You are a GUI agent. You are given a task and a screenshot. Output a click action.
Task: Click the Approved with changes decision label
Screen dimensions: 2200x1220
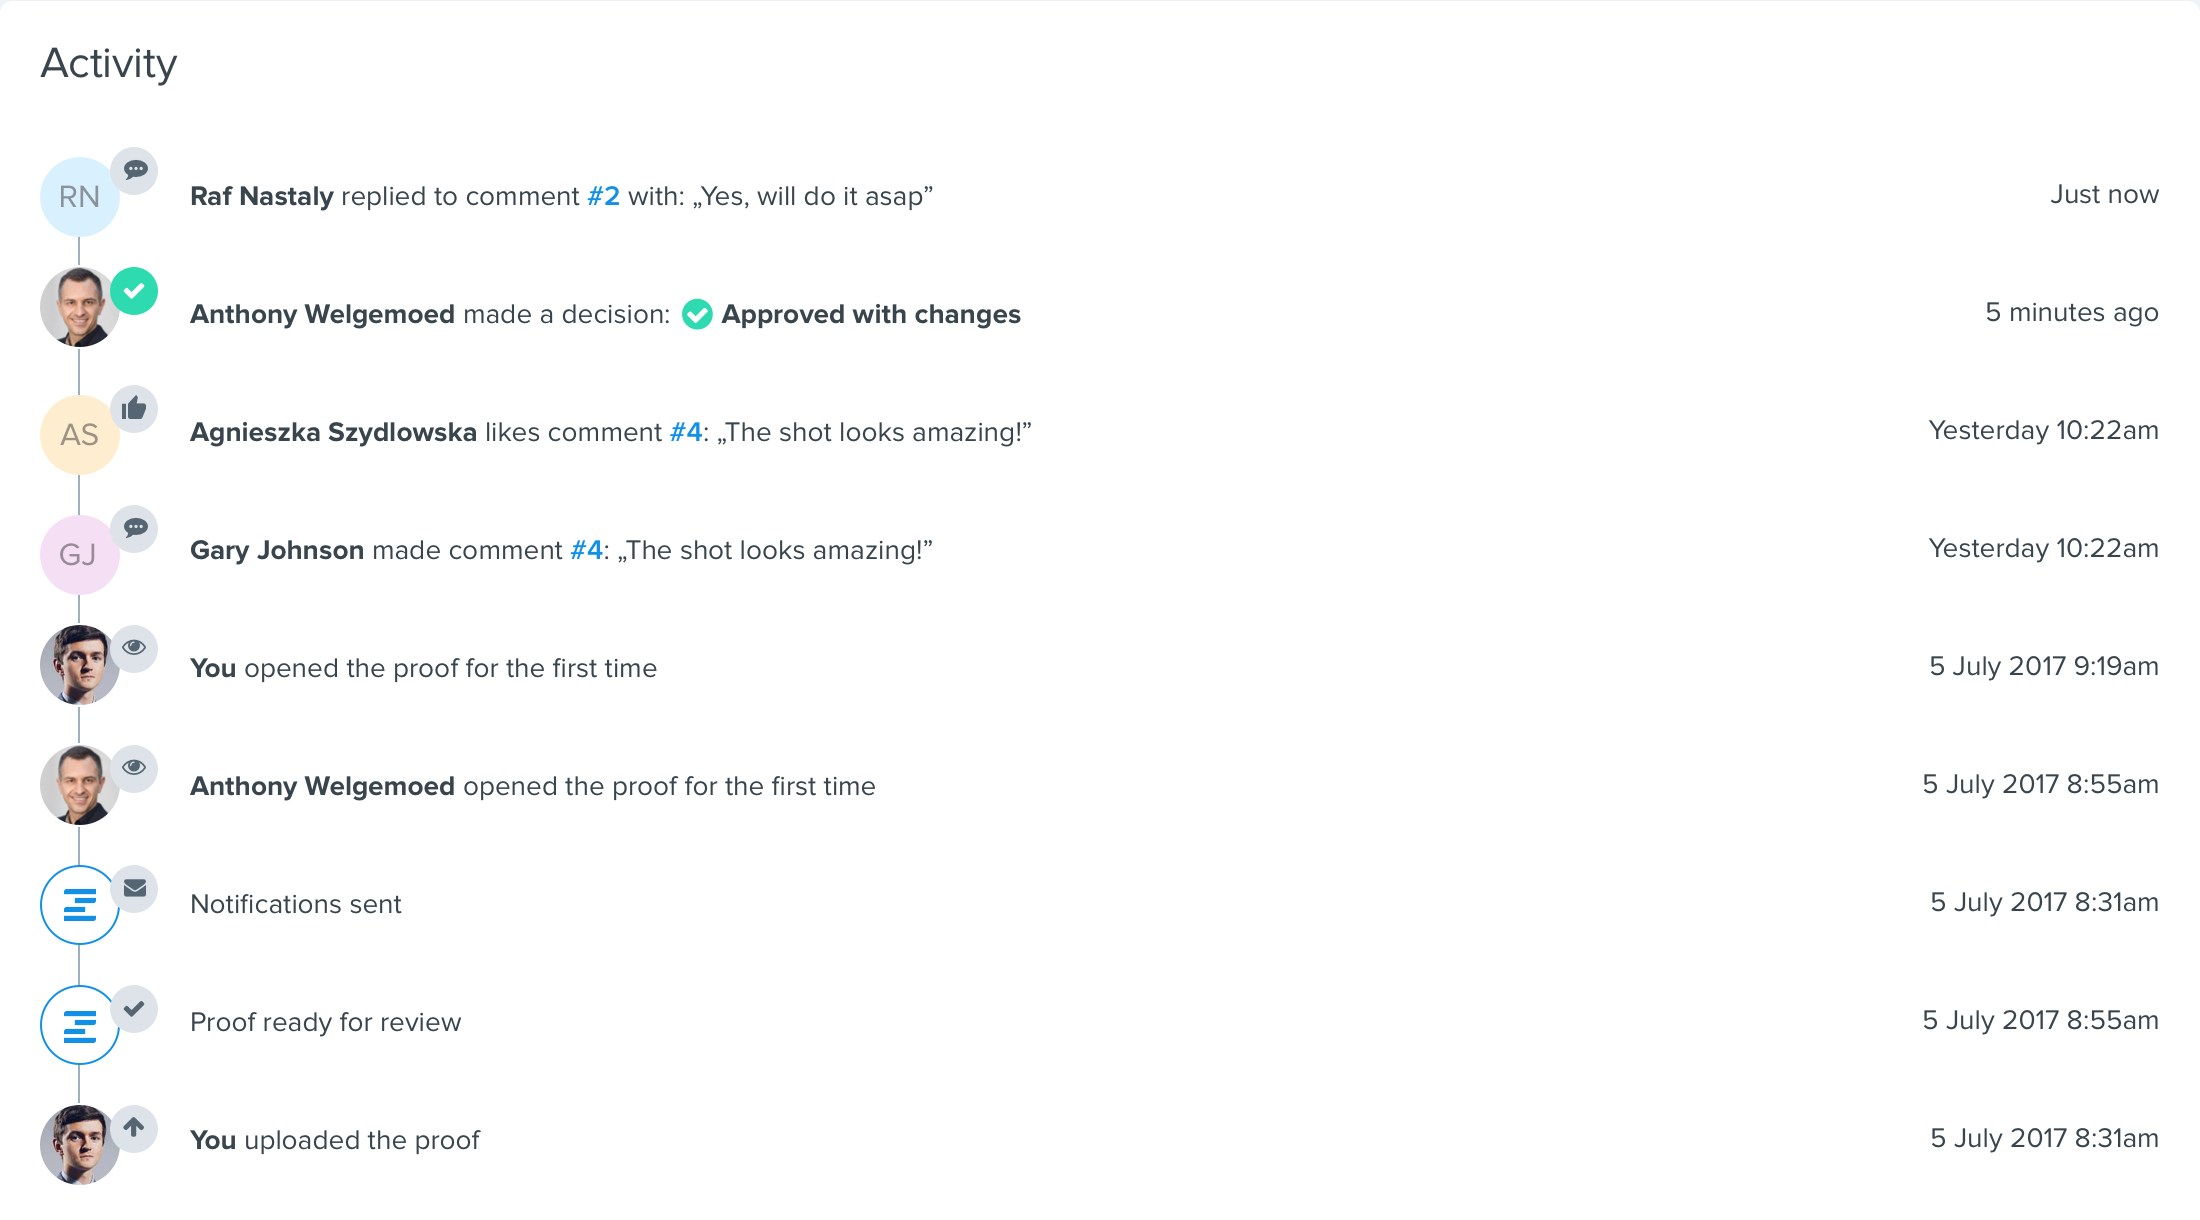click(870, 314)
